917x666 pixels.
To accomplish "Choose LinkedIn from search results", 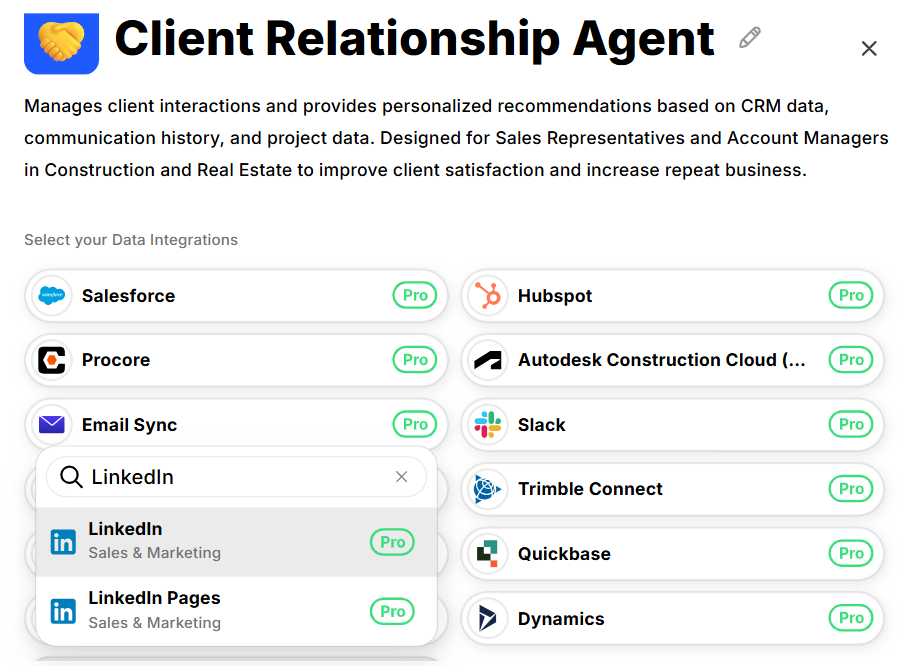I will click(236, 541).
